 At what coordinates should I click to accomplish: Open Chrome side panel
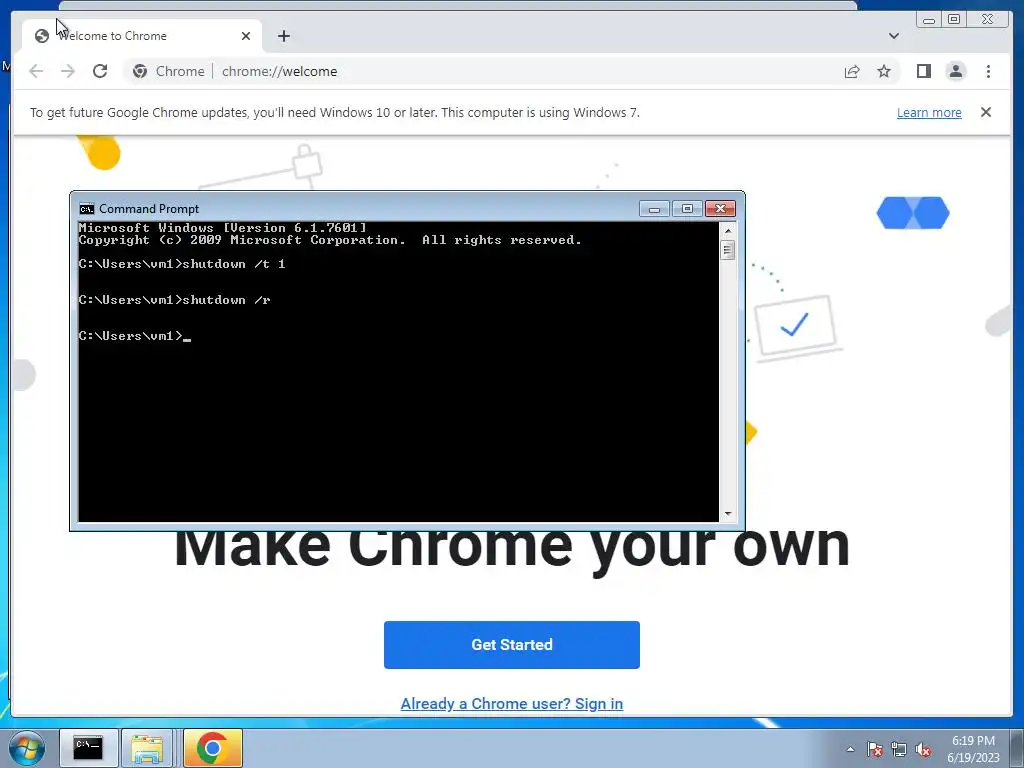coord(923,71)
